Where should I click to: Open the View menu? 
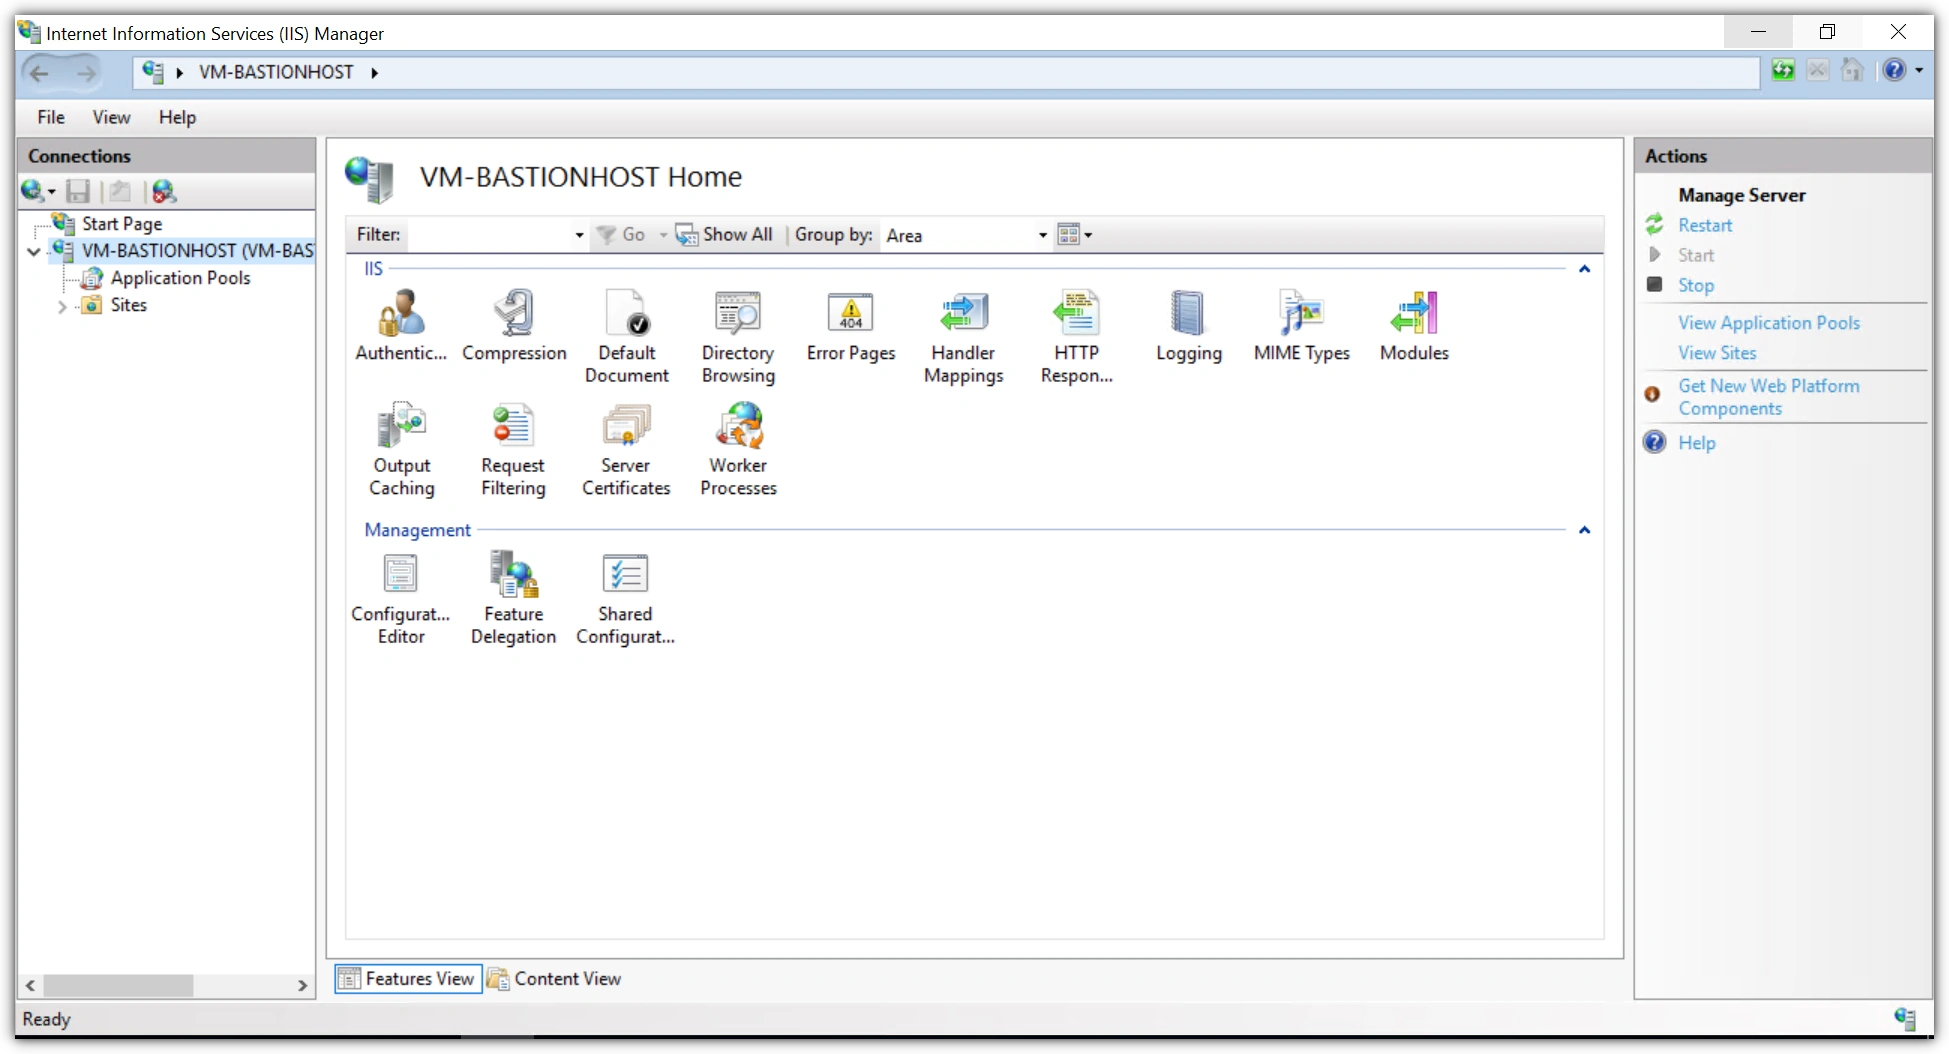(x=111, y=117)
